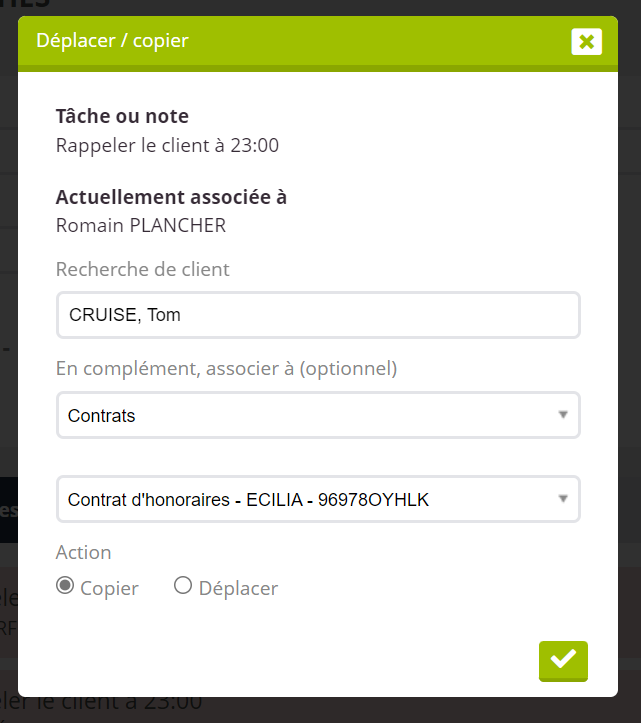
Task: Click the note text in the dialog
Action: (x=167, y=145)
